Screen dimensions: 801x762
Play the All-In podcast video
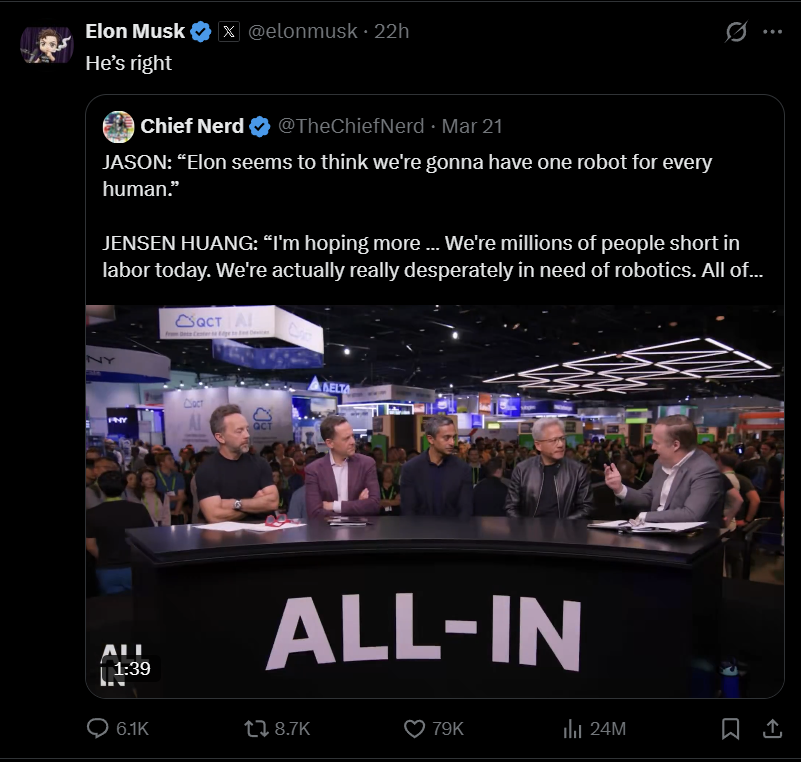434,500
